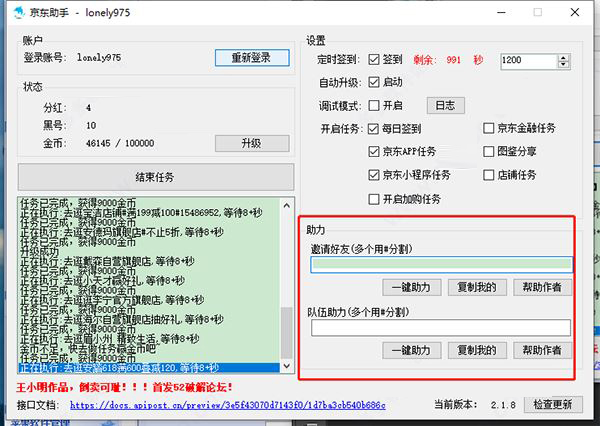Select log line 去逛海尔自营旗舰店抽好礼
600x426 pixels.
click(x=122, y=320)
